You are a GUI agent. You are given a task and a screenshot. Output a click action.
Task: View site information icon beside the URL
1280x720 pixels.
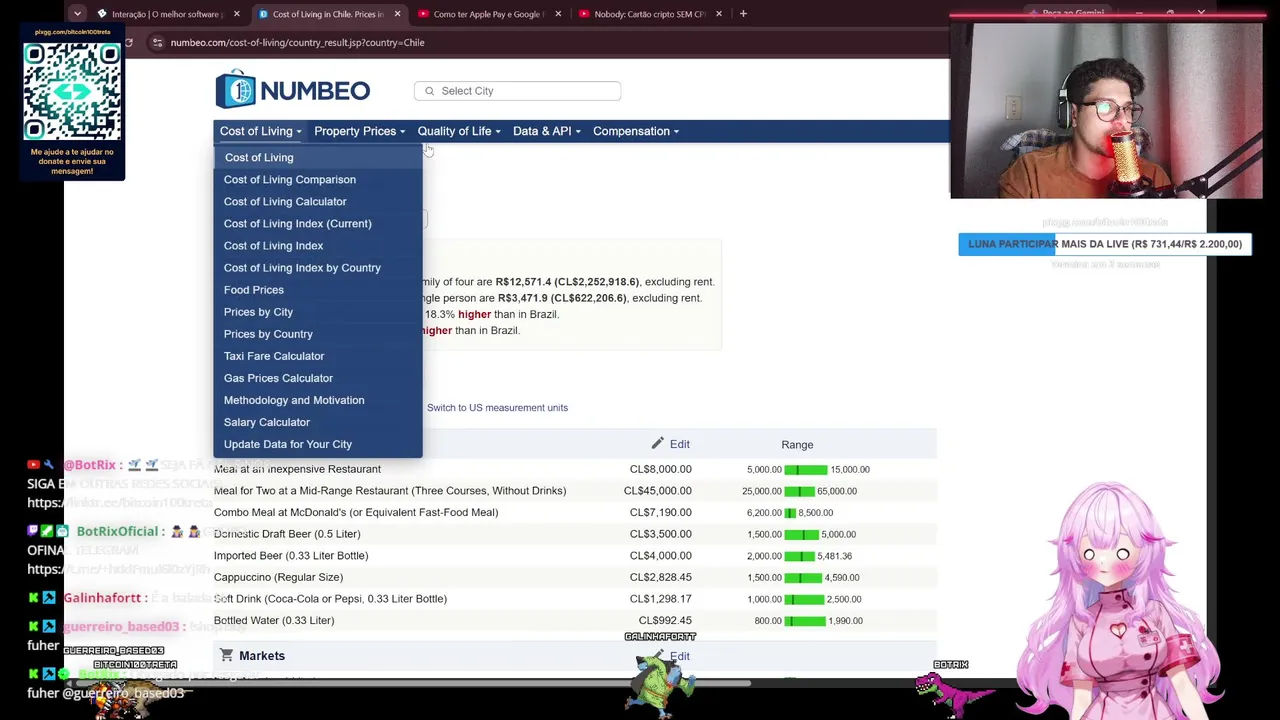pyautogui.click(x=157, y=42)
